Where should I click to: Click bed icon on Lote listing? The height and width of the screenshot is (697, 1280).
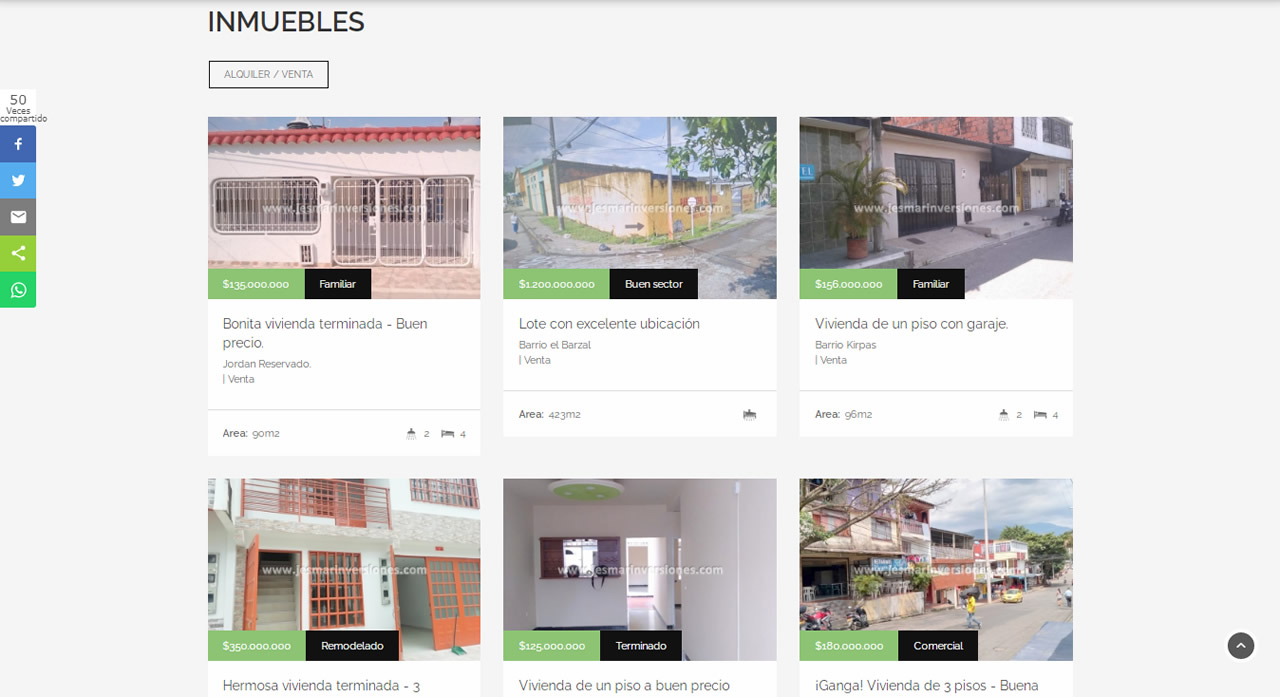[x=750, y=414]
